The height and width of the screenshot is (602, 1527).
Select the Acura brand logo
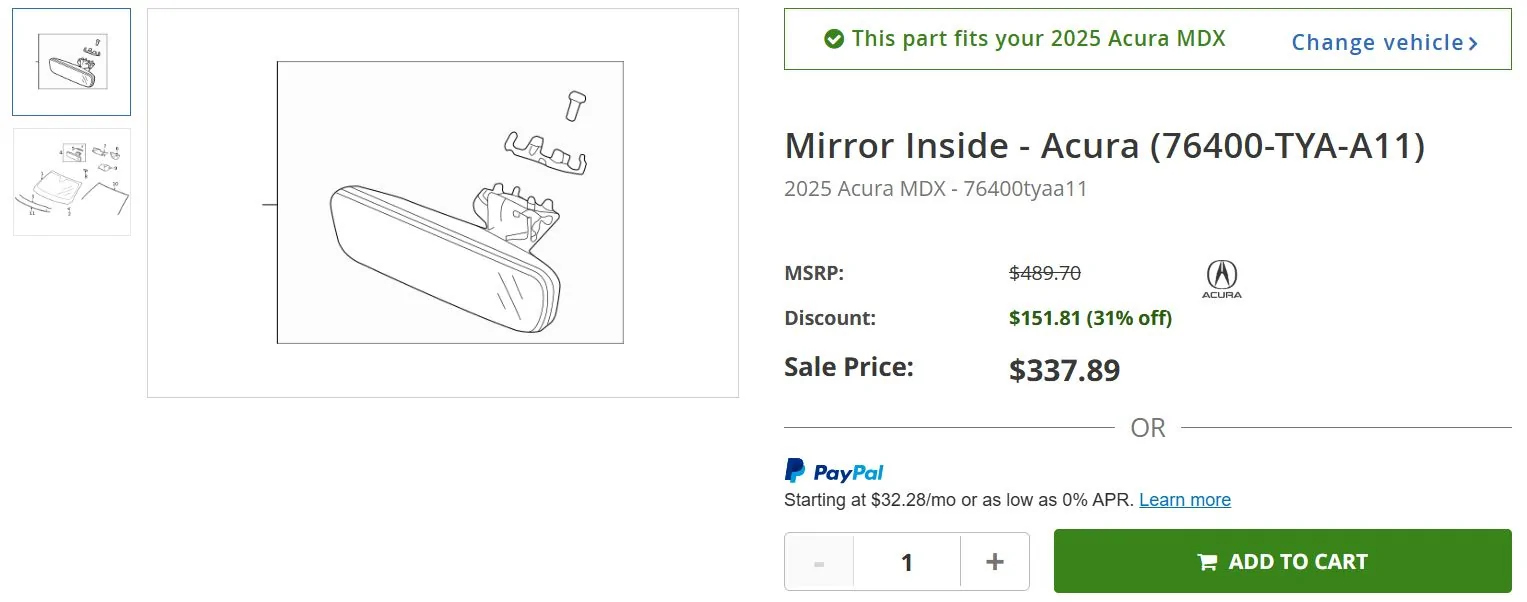coord(1221,277)
